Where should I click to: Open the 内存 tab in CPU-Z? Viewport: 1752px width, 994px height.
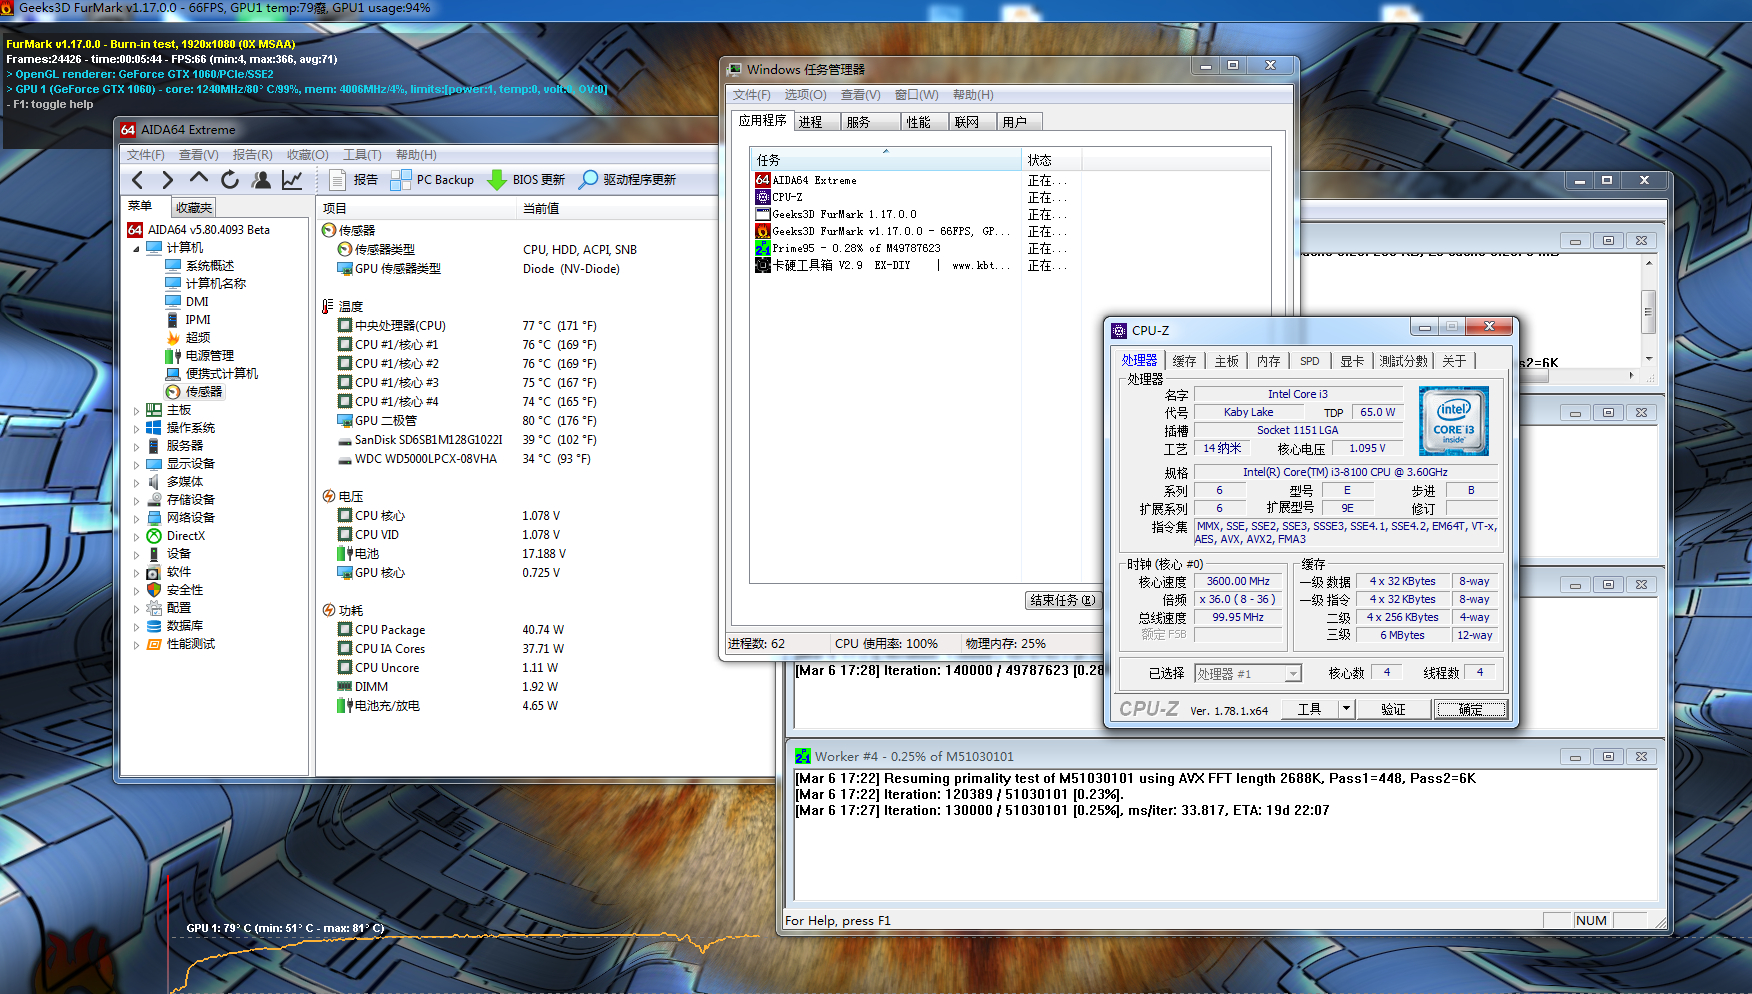point(1268,361)
